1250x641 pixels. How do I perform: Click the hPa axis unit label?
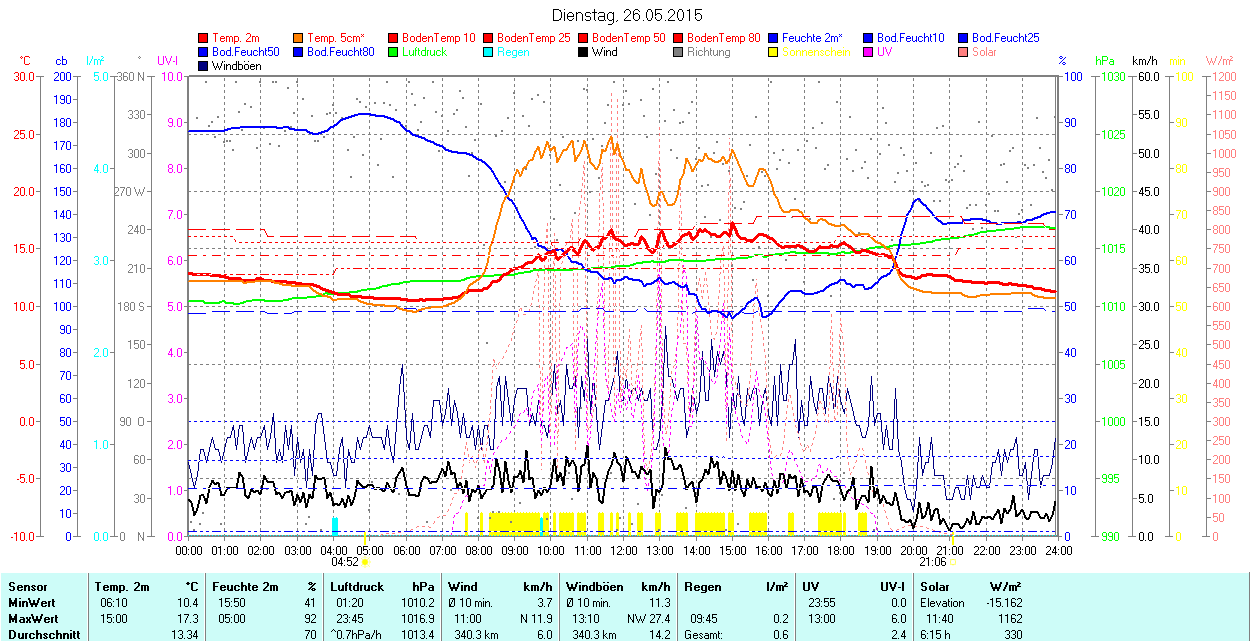[1106, 61]
